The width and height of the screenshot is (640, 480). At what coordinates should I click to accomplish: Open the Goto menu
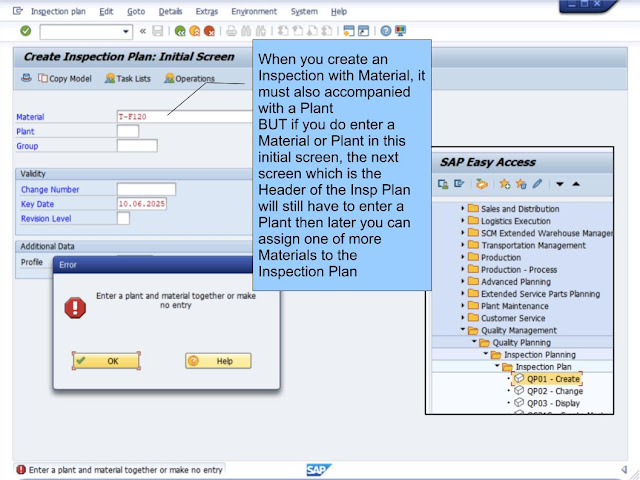click(x=136, y=11)
